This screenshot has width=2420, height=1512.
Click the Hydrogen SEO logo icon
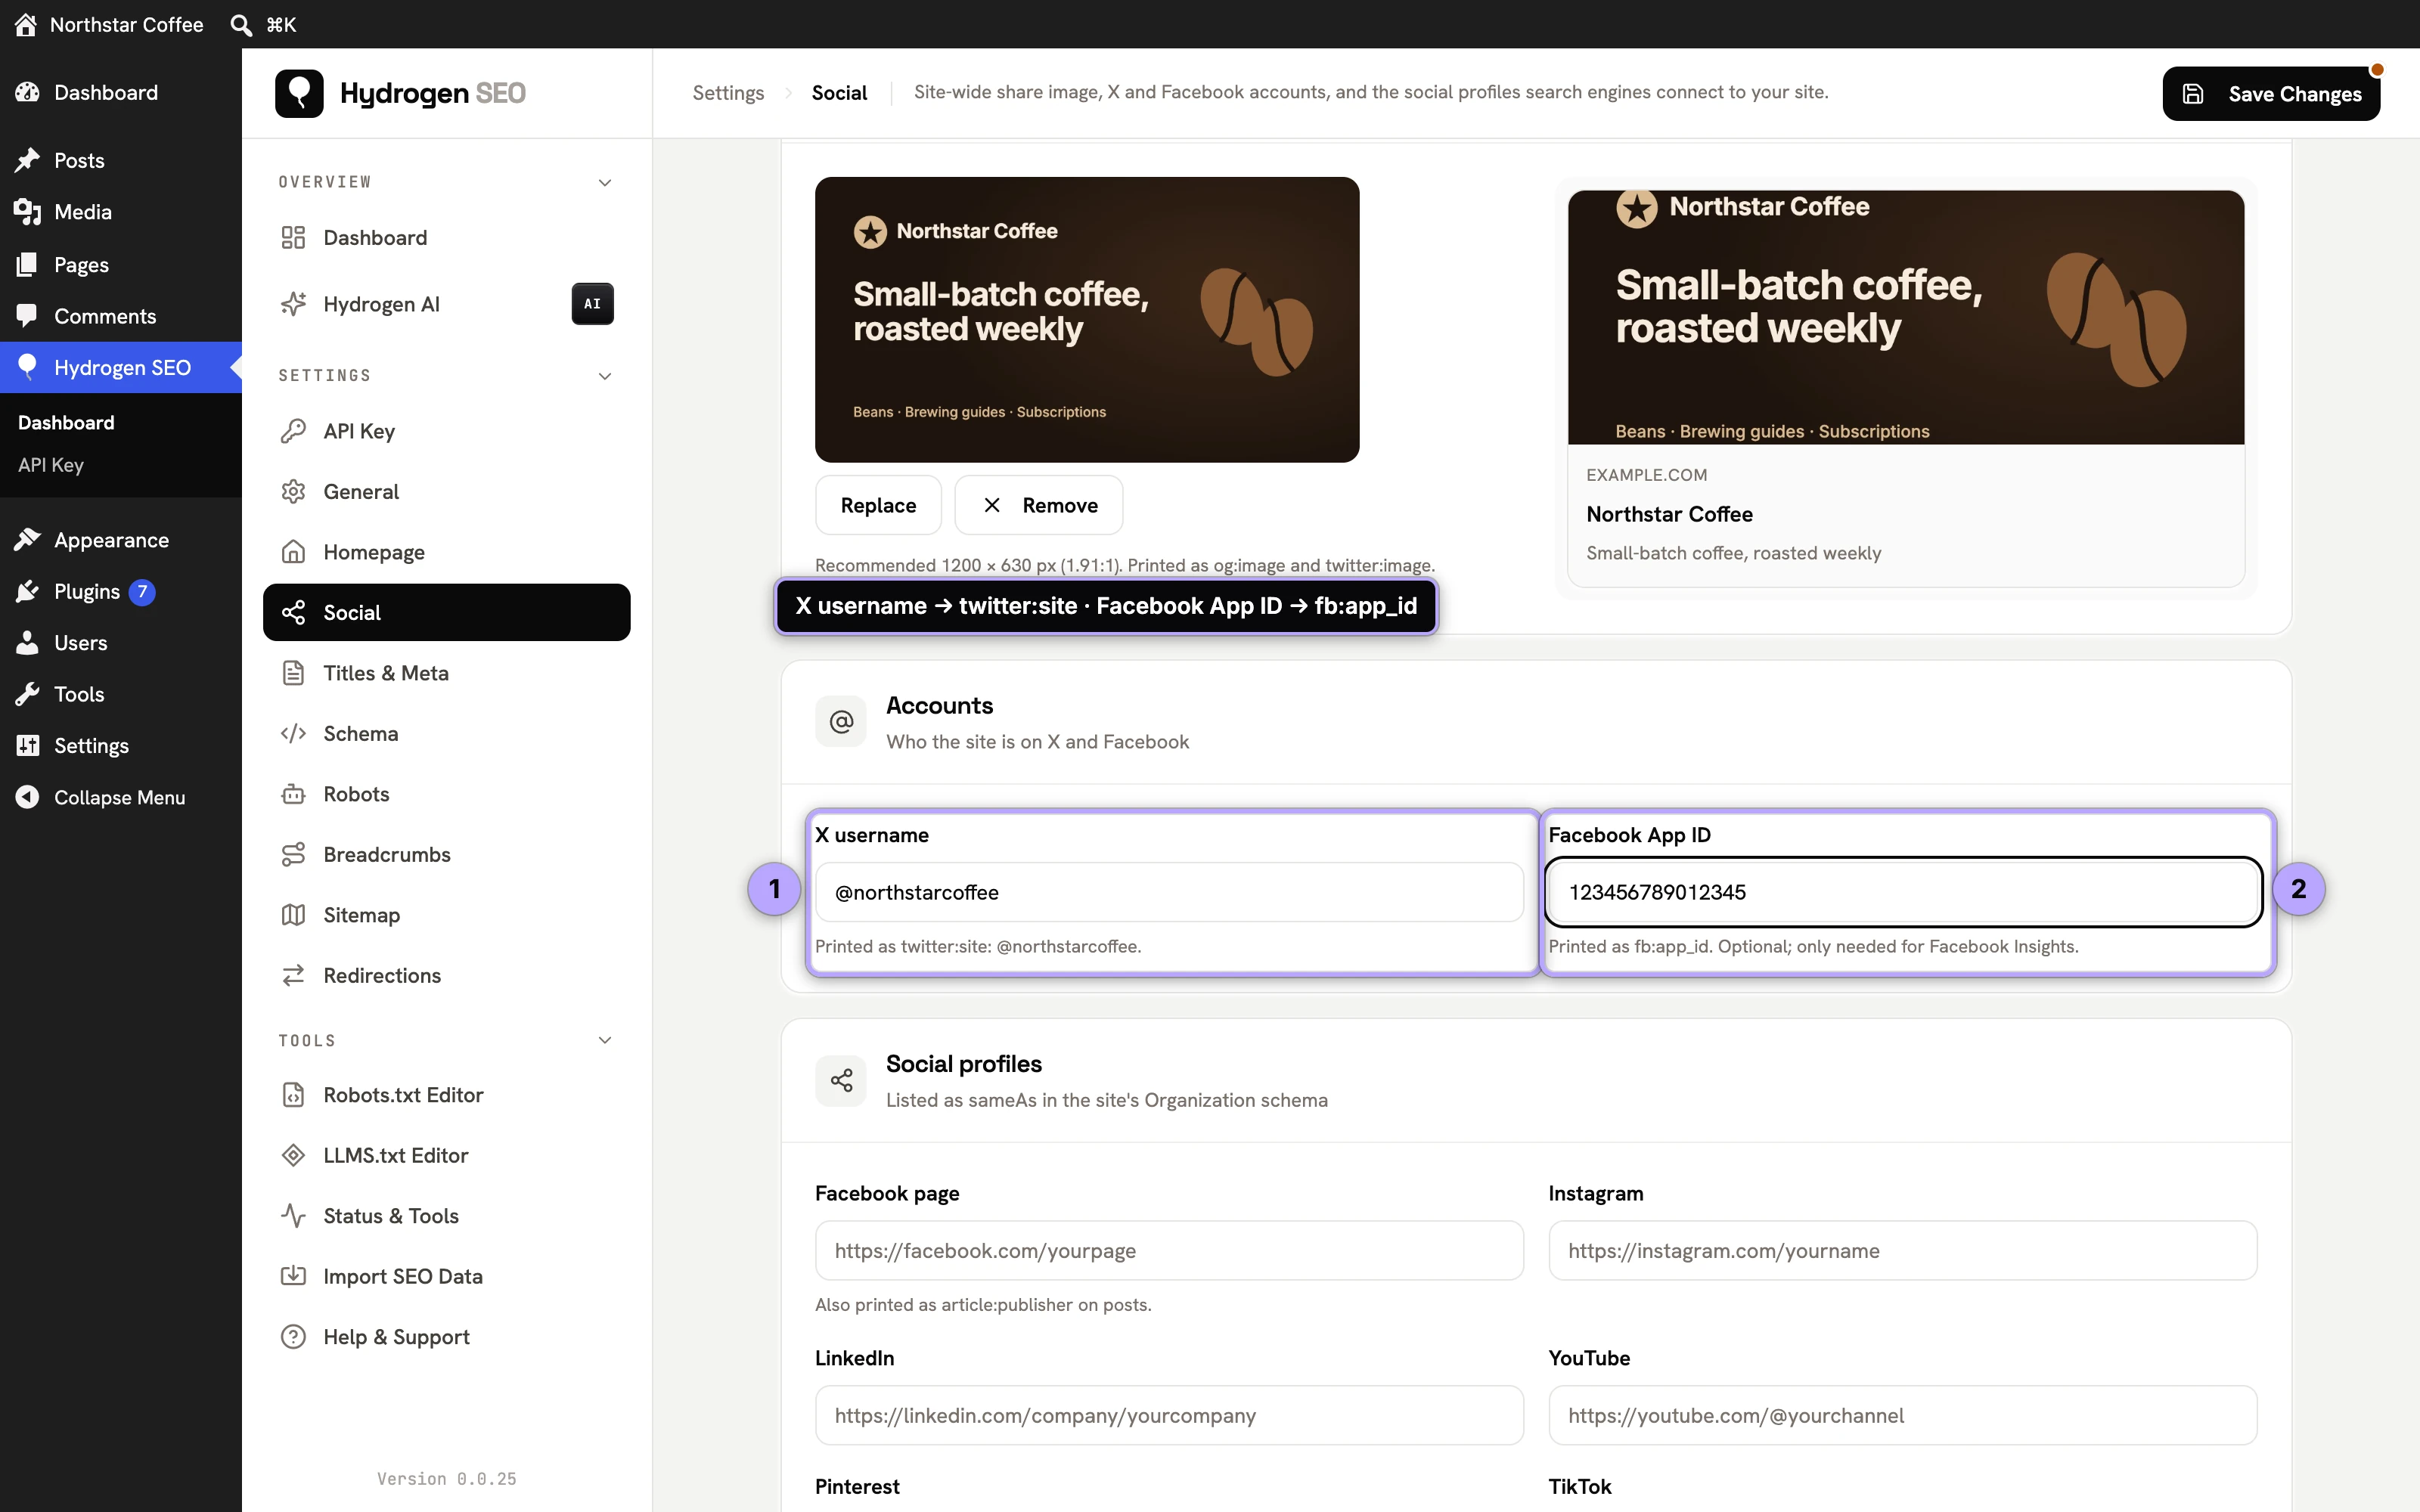tap(299, 93)
